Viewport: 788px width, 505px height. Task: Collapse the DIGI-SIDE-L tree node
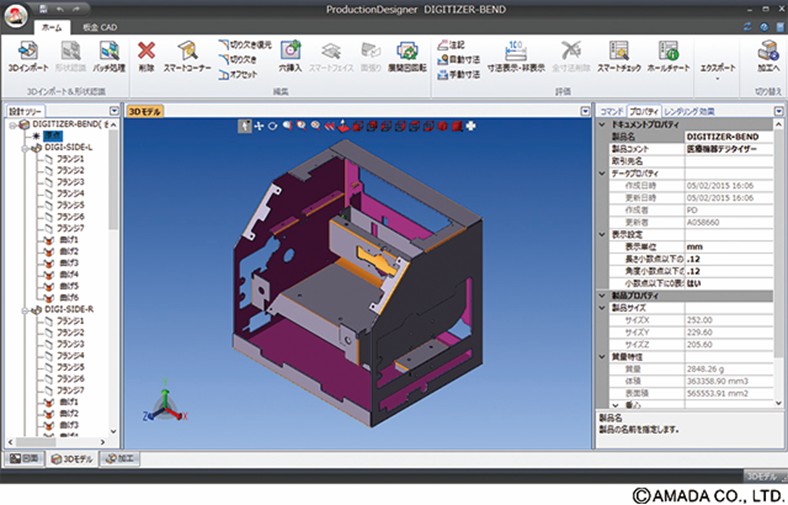click(x=23, y=146)
